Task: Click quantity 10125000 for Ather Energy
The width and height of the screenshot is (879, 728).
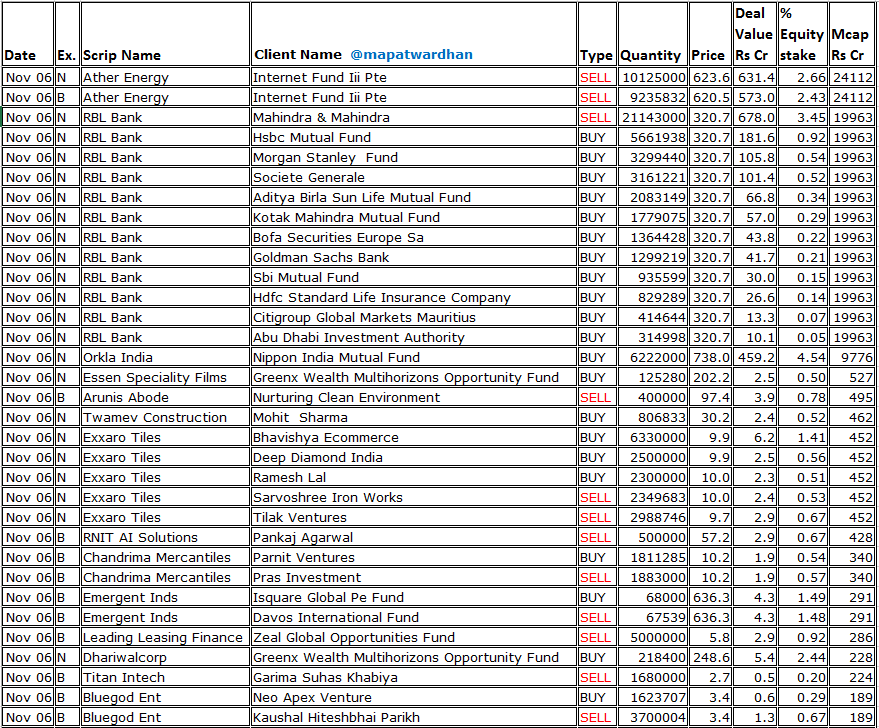Action: pyautogui.click(x=653, y=77)
